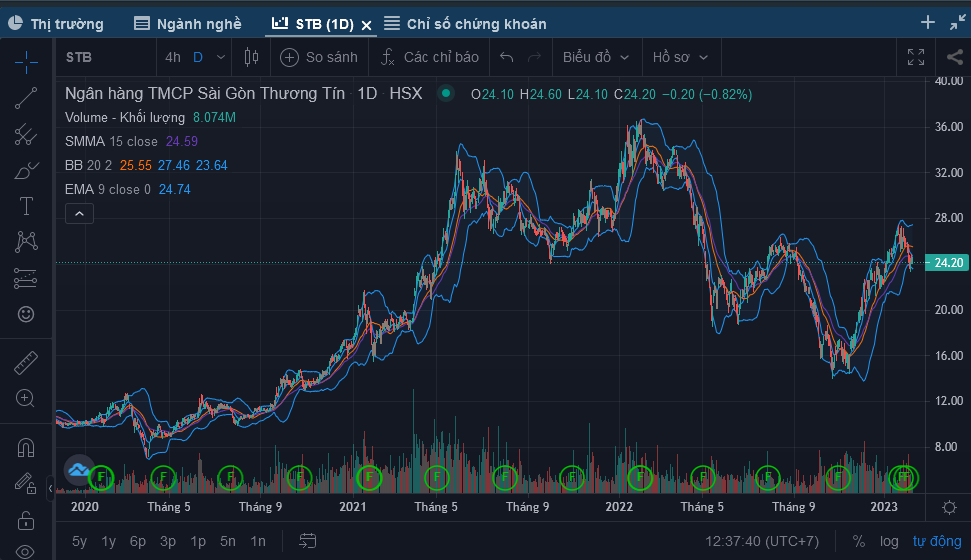Select the text annotation tool
This screenshot has height=560, width=971.
click(x=26, y=206)
